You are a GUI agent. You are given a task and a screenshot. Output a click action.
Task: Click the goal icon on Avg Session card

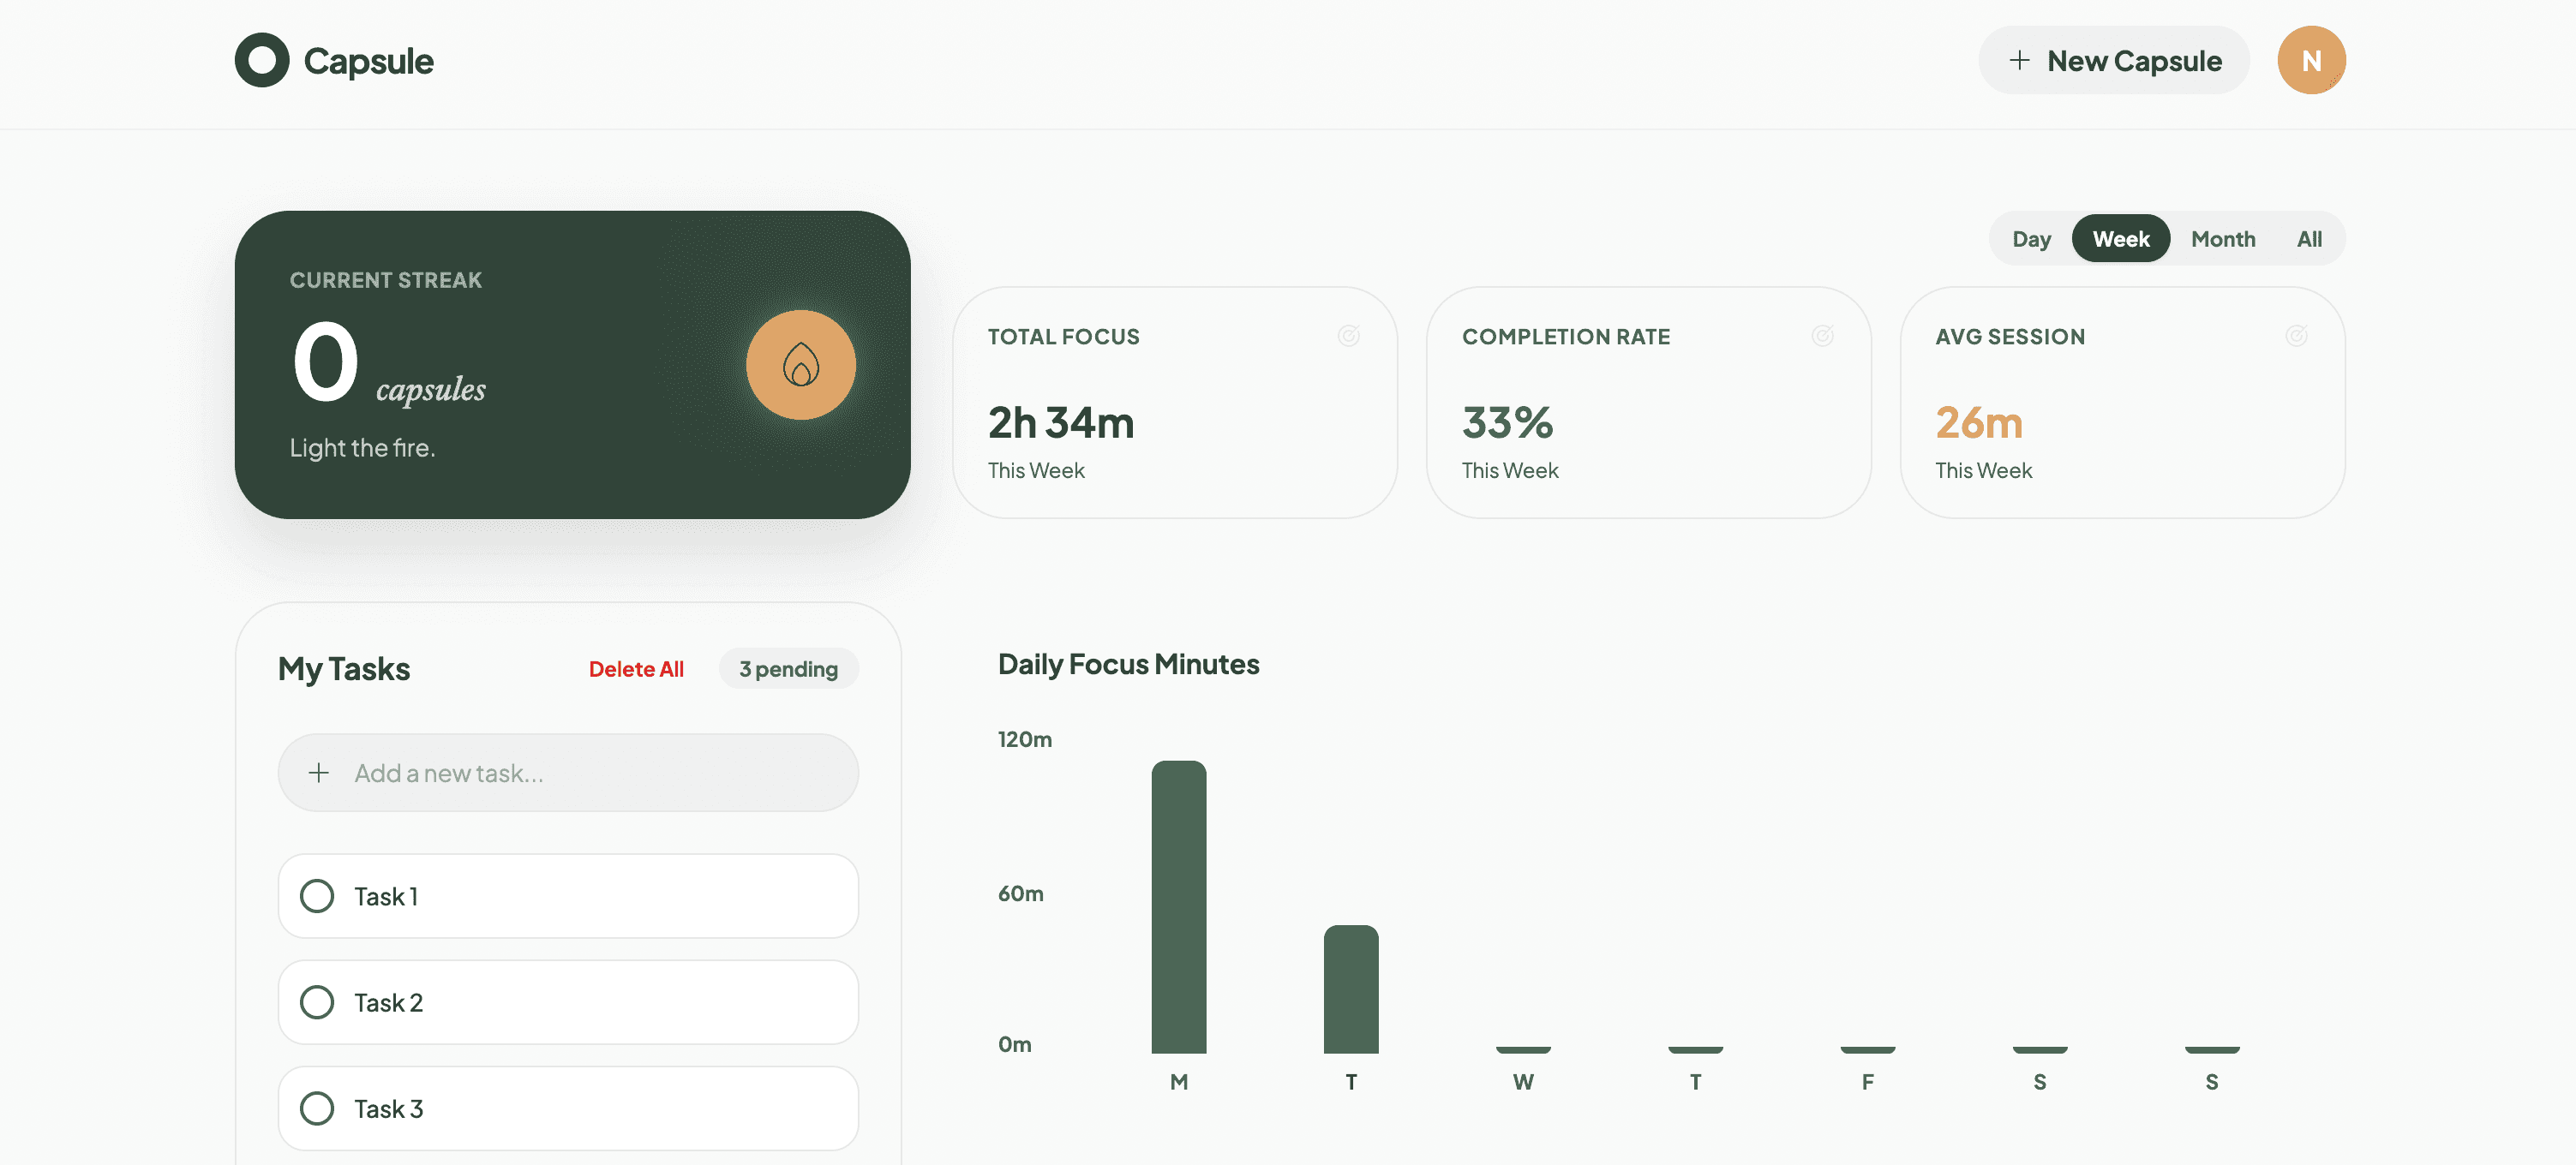[2298, 336]
